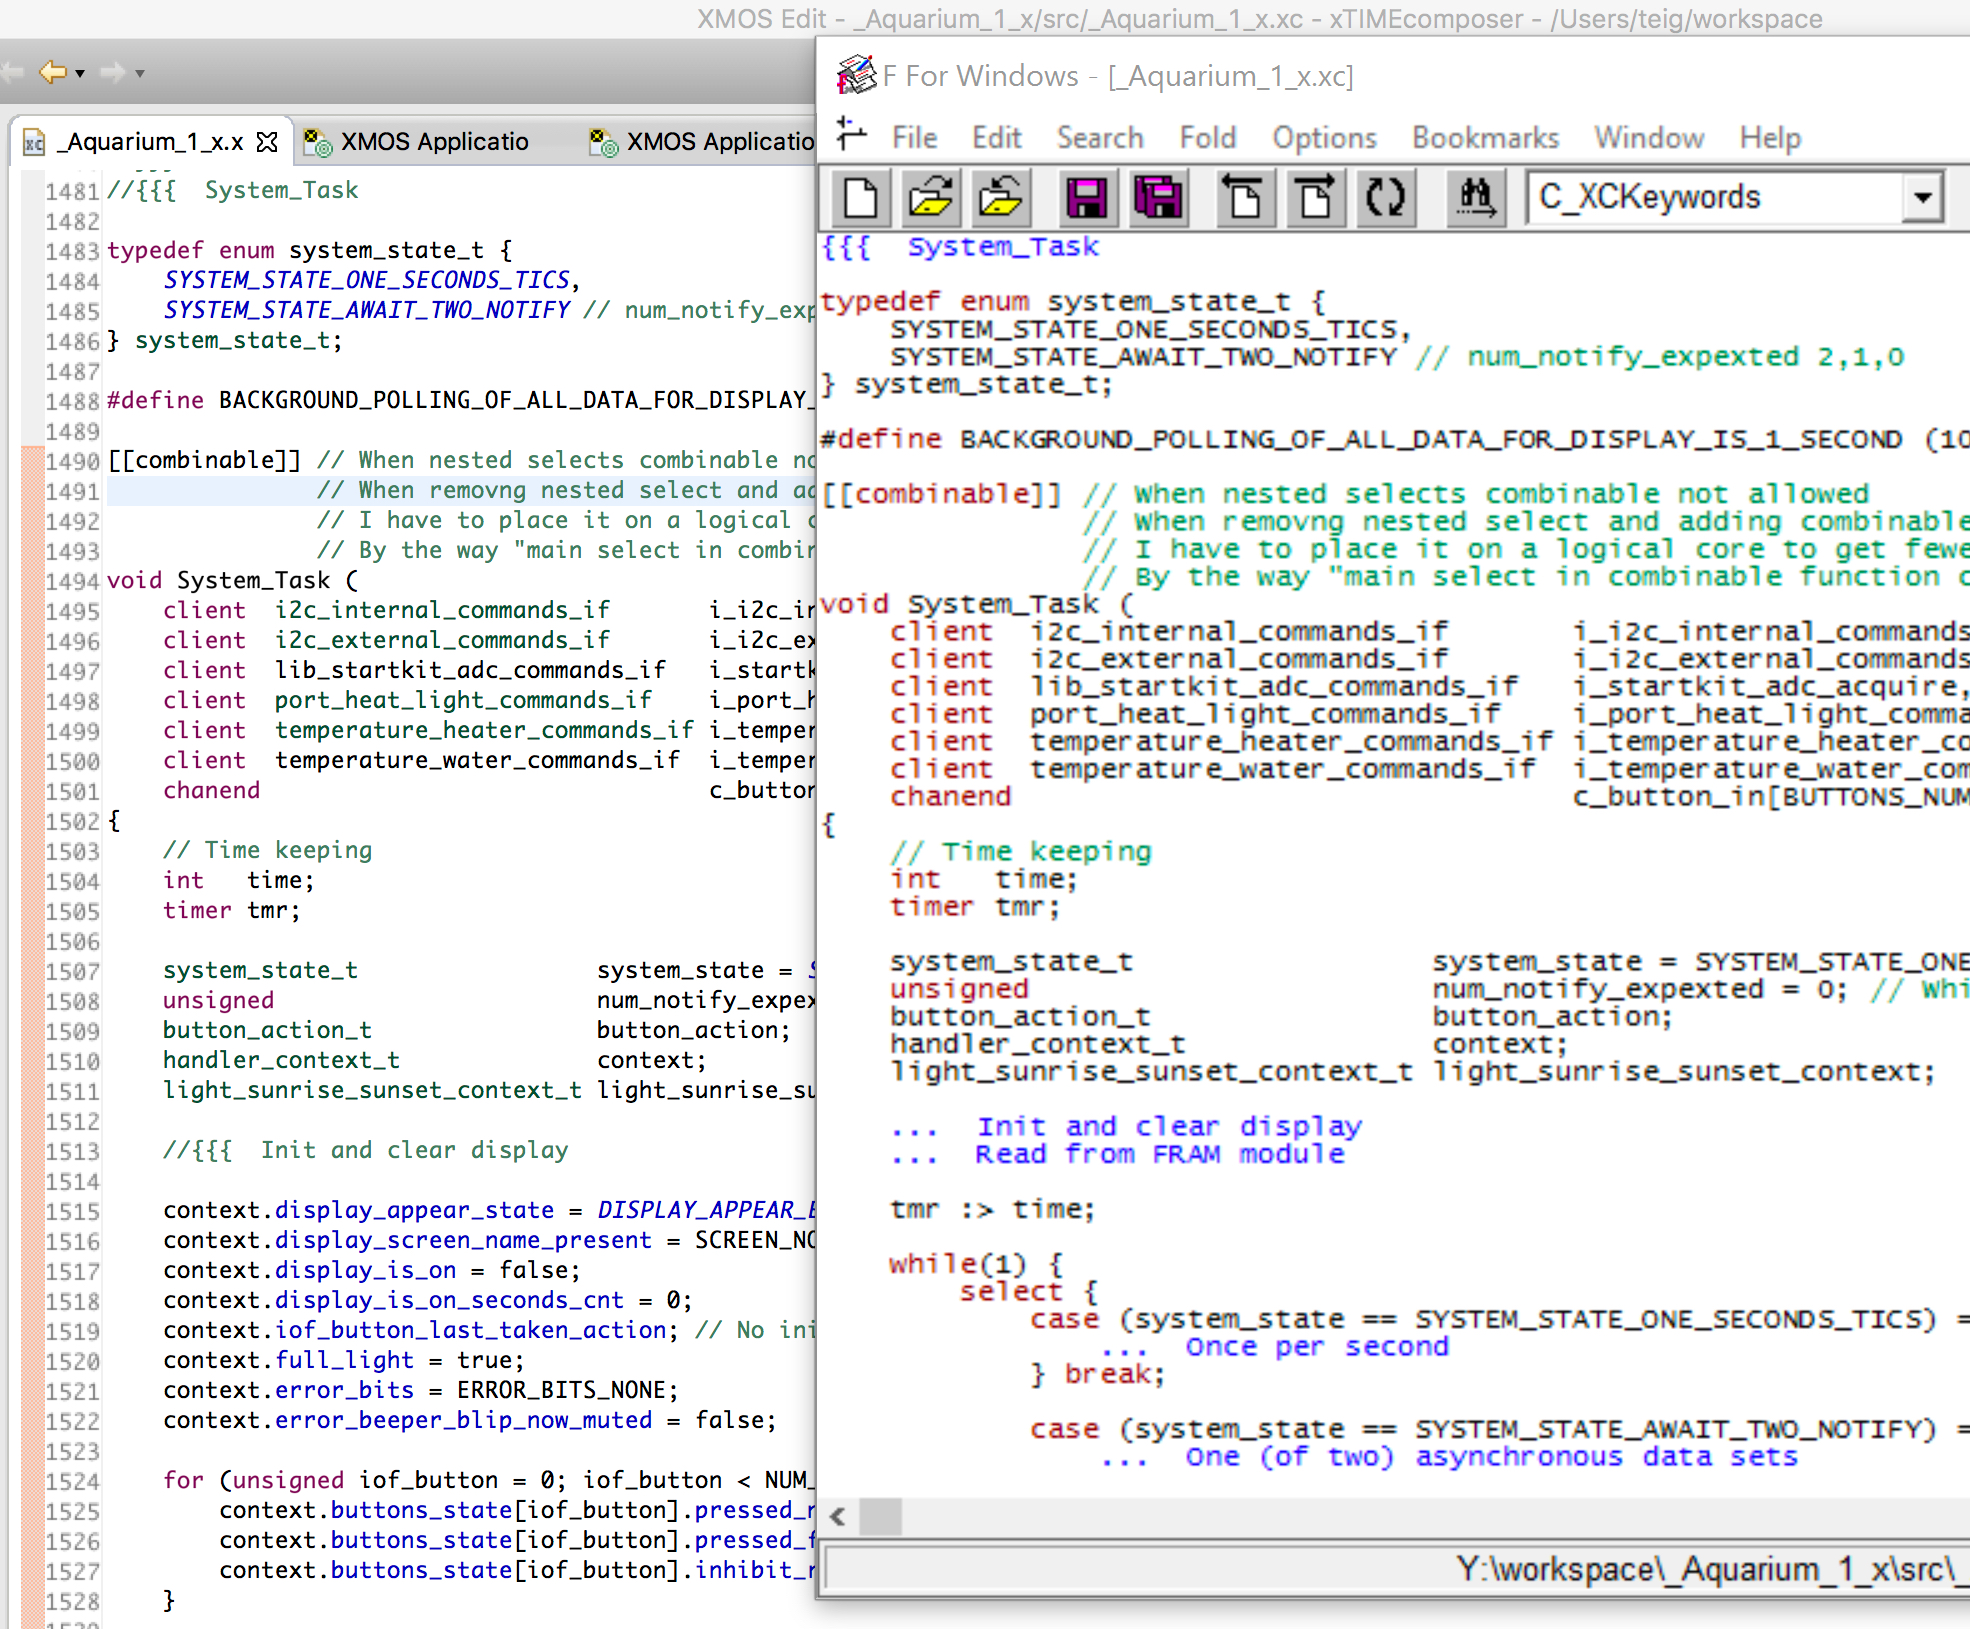
Task: Click 'void System_Task (' on line 1494
Action: tap(232, 580)
